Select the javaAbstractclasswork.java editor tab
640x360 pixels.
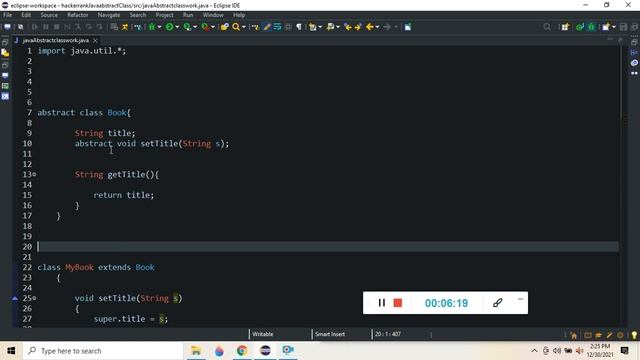pos(56,40)
